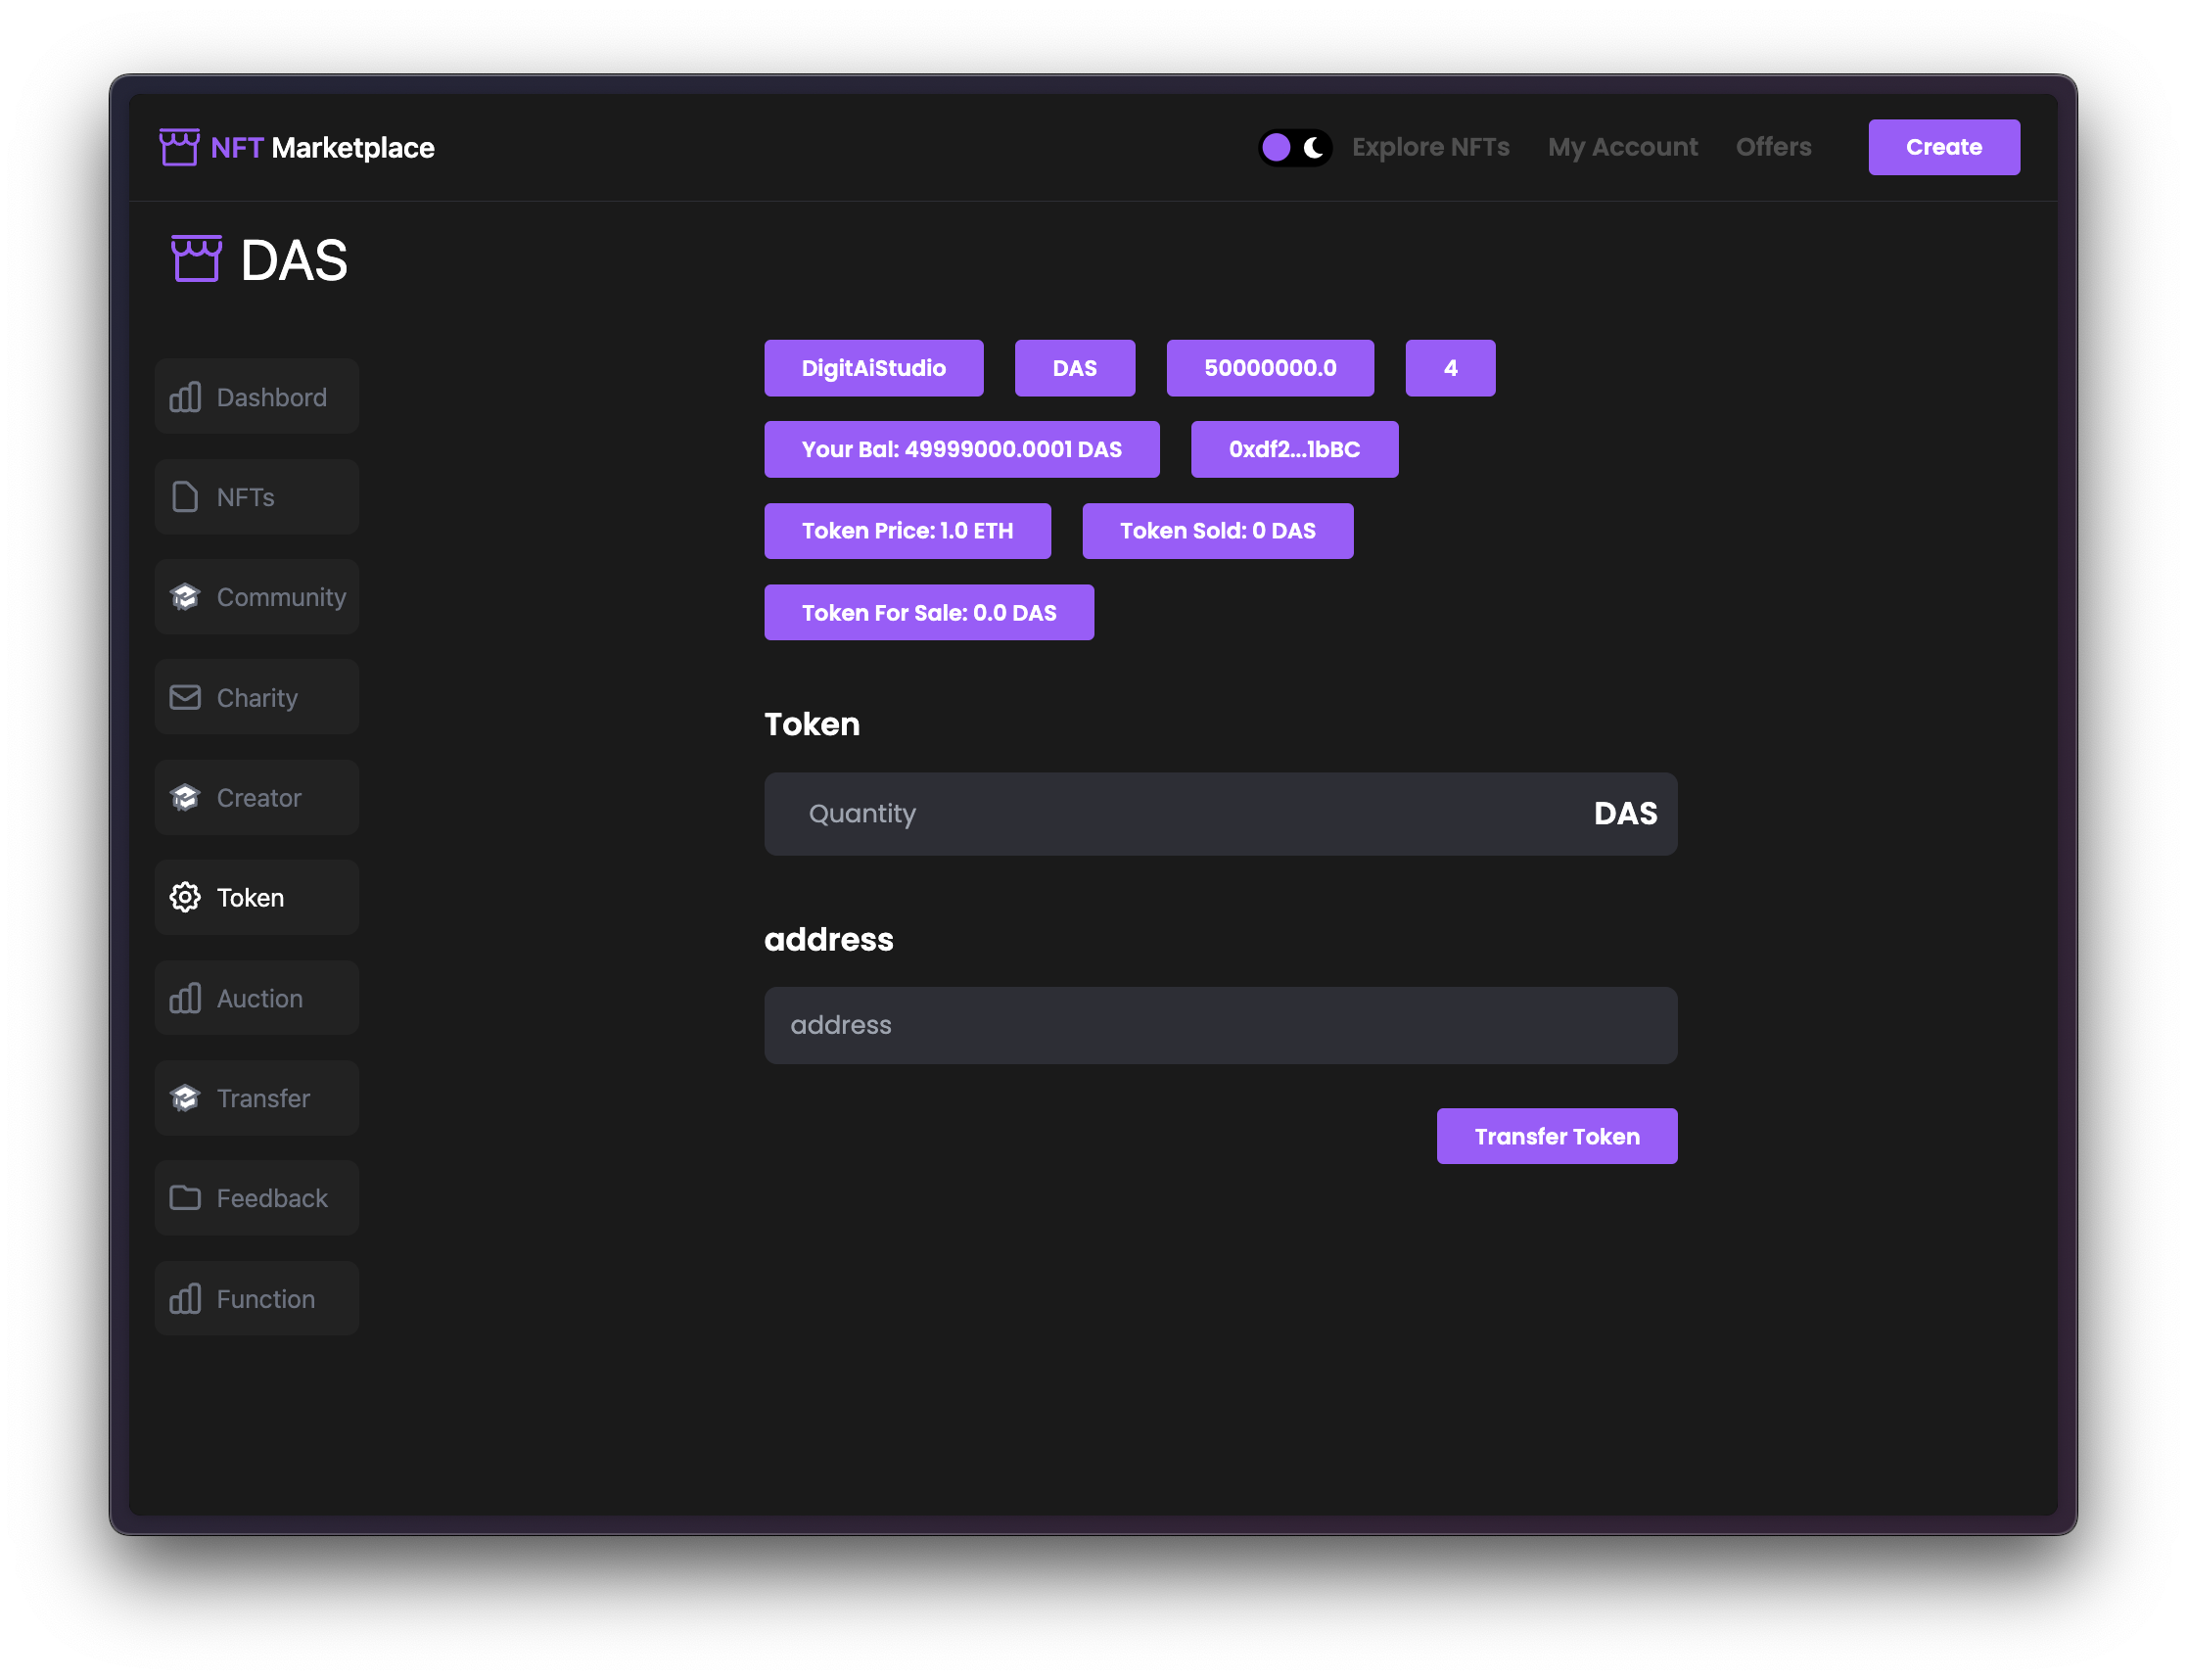Select the Auction sidebar item
Image resolution: width=2187 pixels, height=1680 pixels.
(257, 998)
